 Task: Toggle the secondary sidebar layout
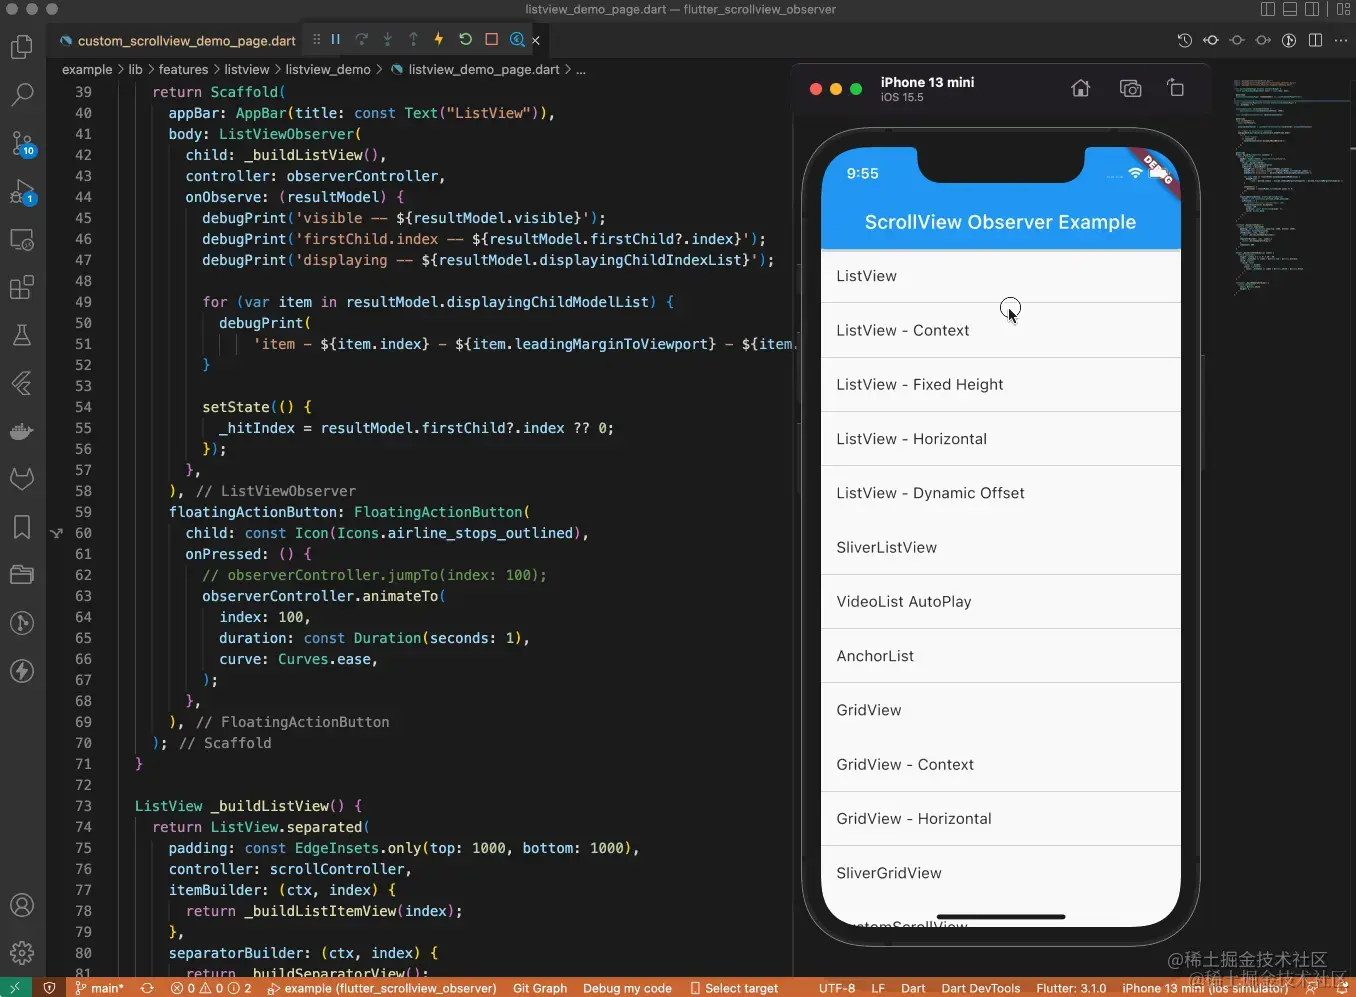[1312, 9]
